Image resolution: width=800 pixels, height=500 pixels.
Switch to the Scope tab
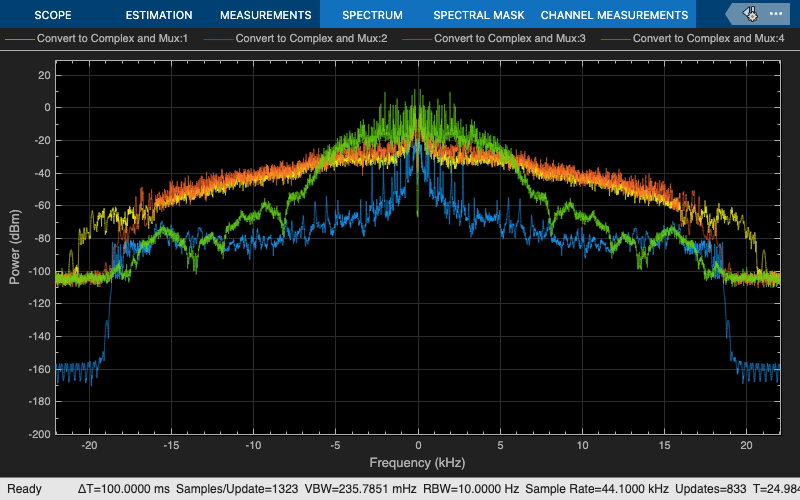[x=53, y=15]
